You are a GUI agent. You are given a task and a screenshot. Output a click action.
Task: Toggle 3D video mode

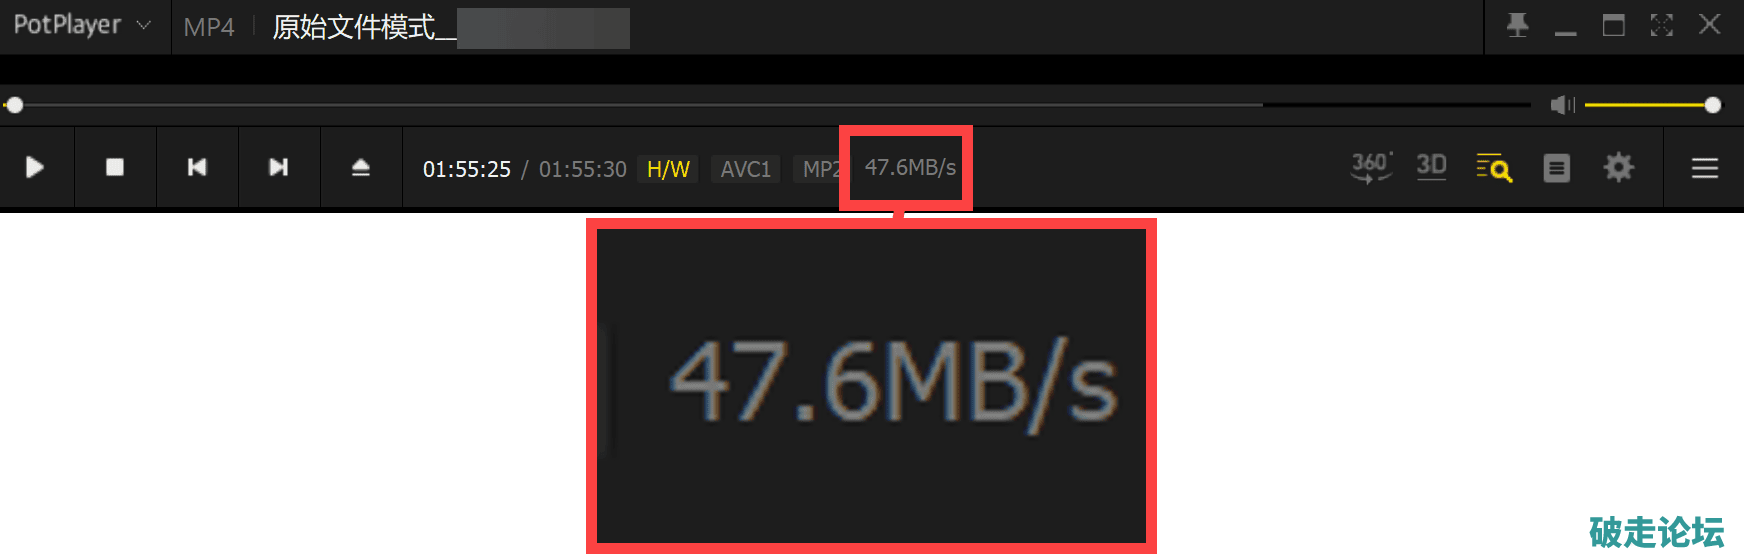[1432, 166]
